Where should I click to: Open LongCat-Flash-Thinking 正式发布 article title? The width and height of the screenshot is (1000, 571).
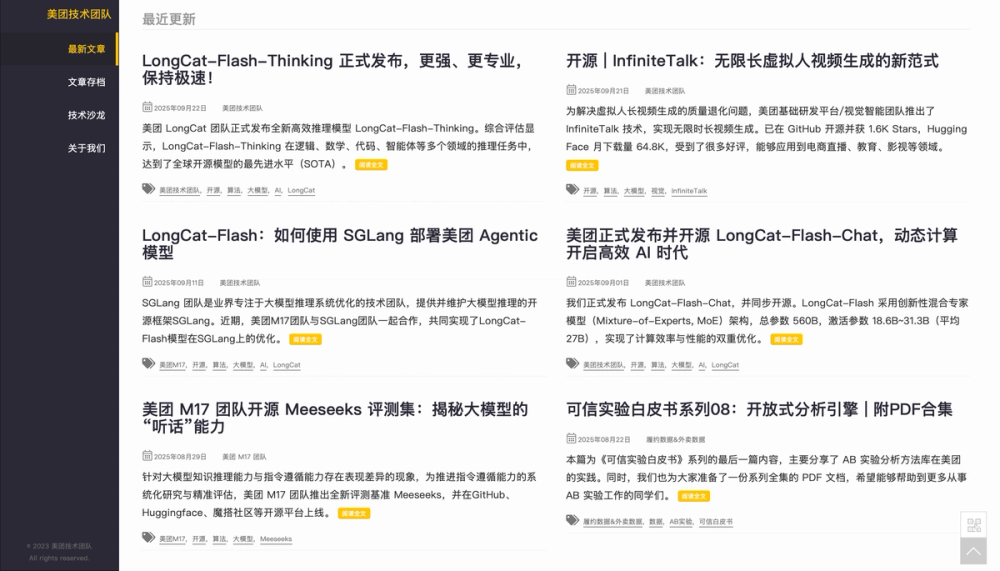point(333,69)
